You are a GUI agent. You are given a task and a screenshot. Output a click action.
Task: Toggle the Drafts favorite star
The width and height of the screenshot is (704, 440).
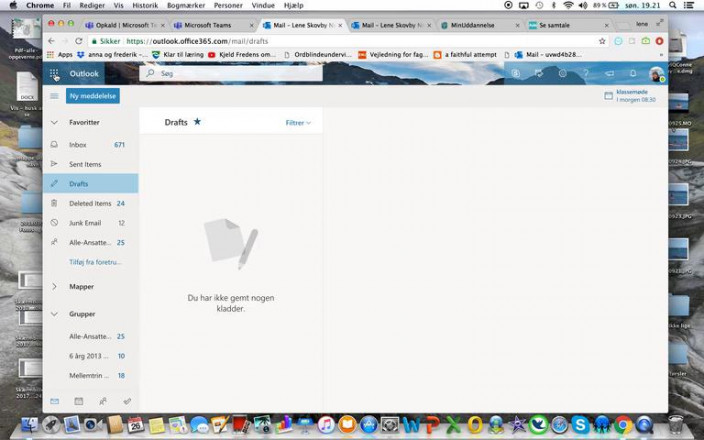coord(197,122)
